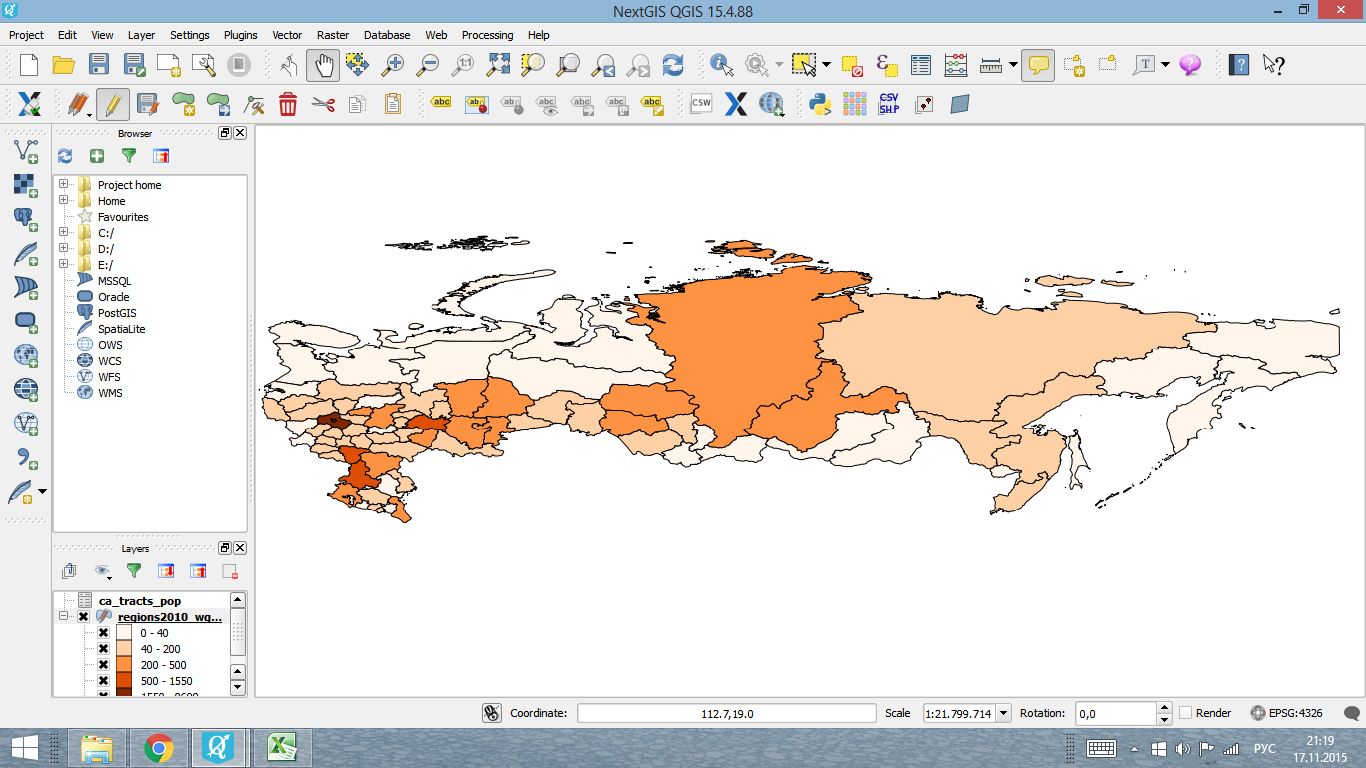1366x768 pixels.
Task: Filter browser with funnel icon
Action: (x=129, y=156)
